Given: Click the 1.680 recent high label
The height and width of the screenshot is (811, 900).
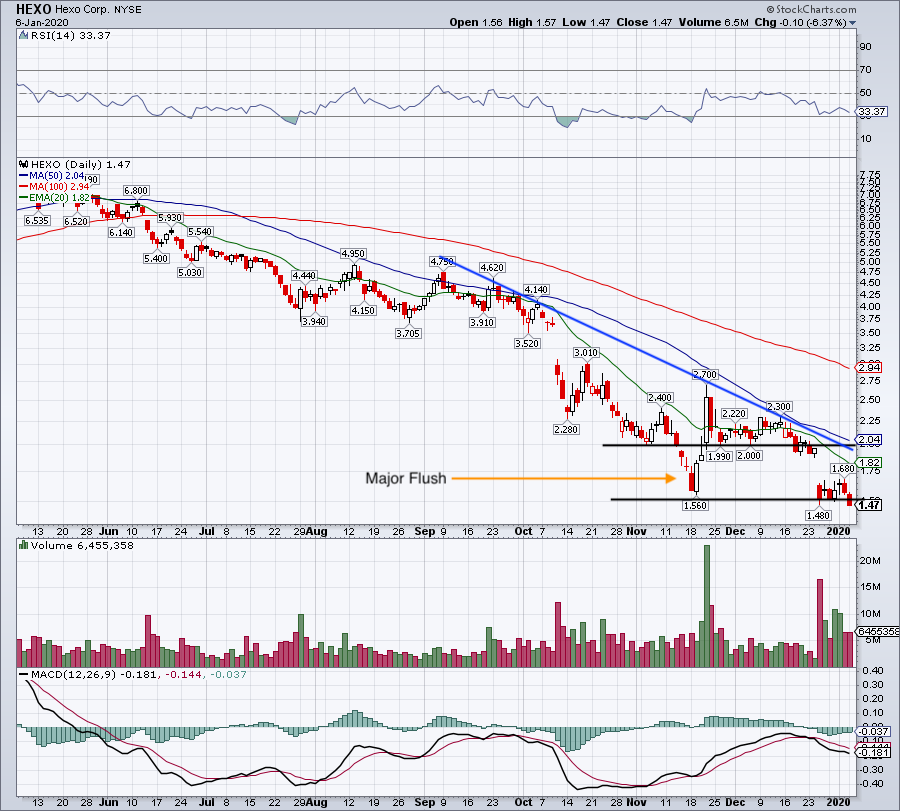Looking at the screenshot, I should tap(843, 468).
